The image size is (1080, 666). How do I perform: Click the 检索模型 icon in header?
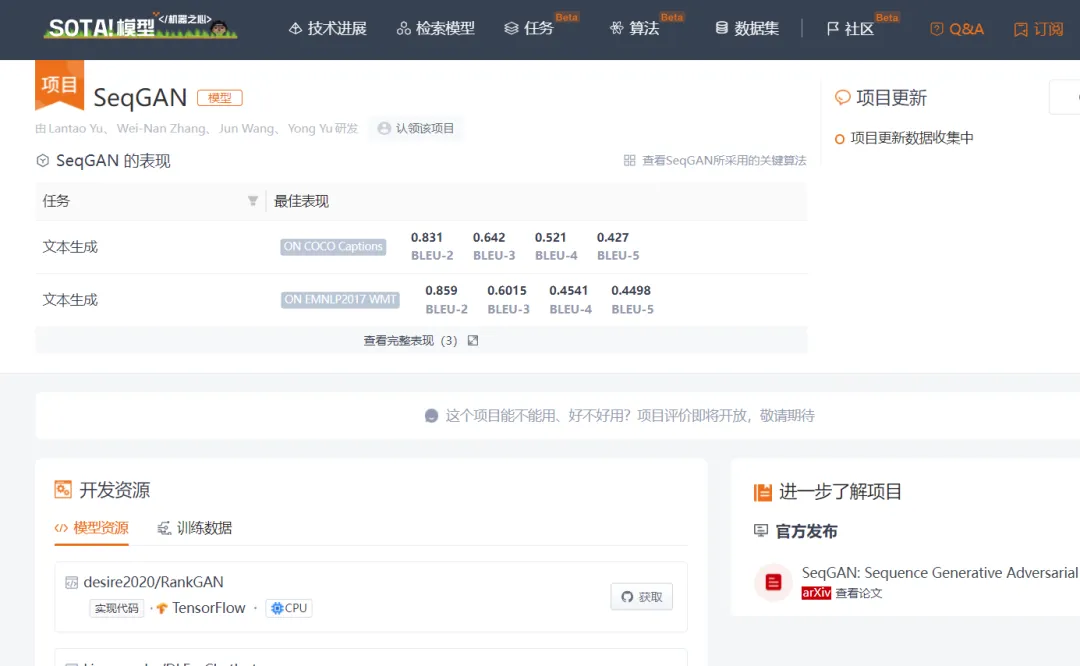(404, 28)
